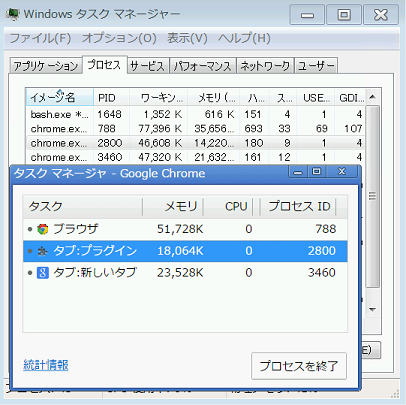This screenshot has height=405, width=406.
Task: Sort by USE... column header
Action: [x=316, y=98]
